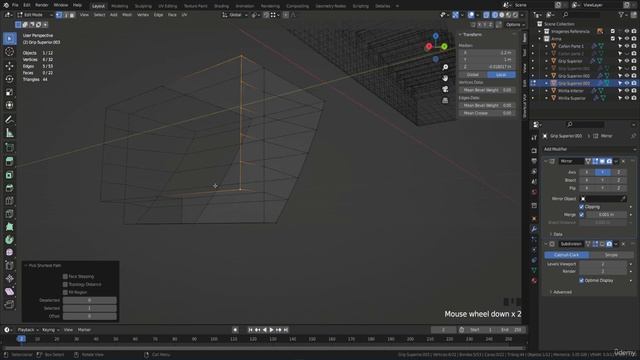
Task: Select Global transform space button
Action: (x=473, y=75)
